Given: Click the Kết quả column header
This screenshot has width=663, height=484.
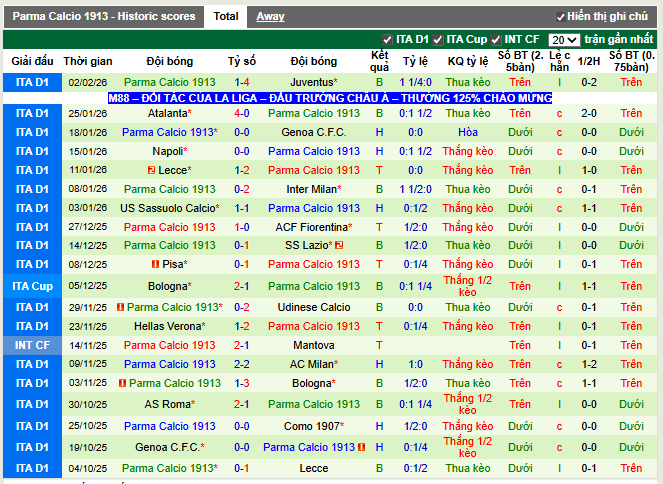Looking at the screenshot, I should 379,61.
